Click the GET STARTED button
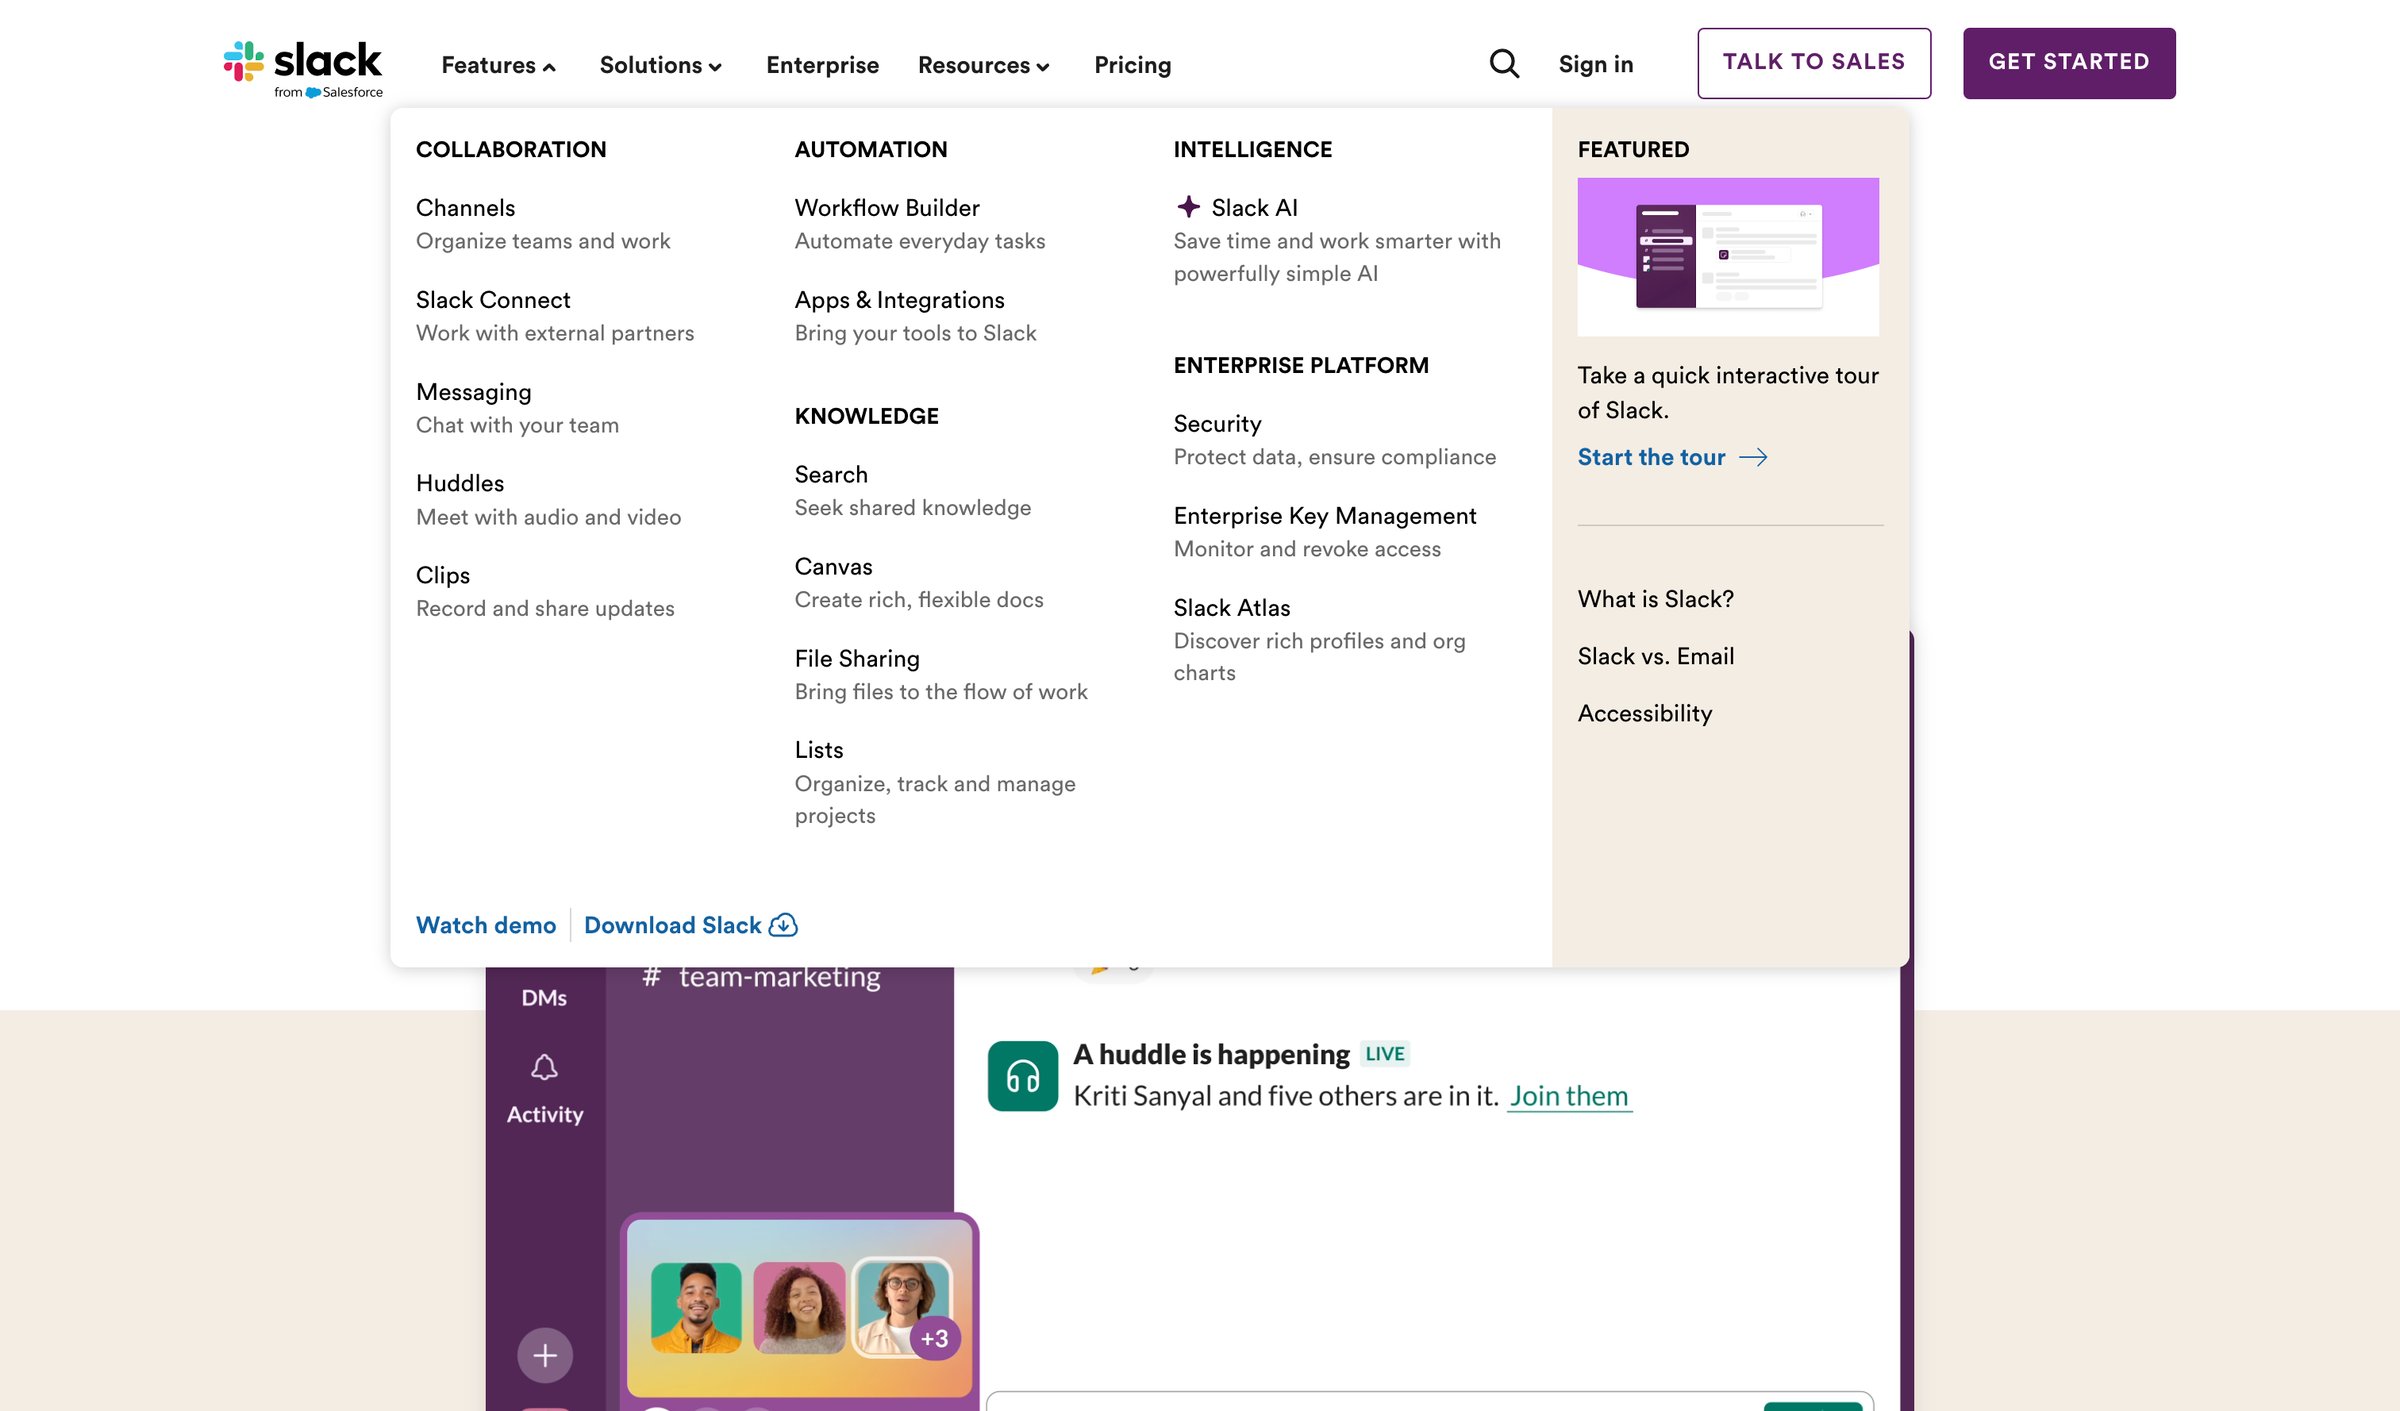The height and width of the screenshot is (1411, 2400). pos(2069,63)
